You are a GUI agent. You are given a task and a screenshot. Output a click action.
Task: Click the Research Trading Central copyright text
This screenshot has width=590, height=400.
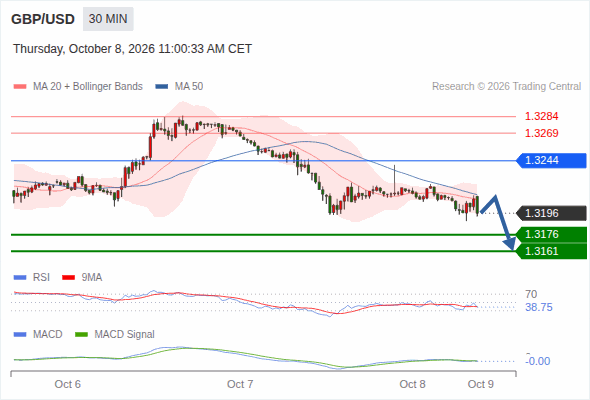(x=506, y=87)
